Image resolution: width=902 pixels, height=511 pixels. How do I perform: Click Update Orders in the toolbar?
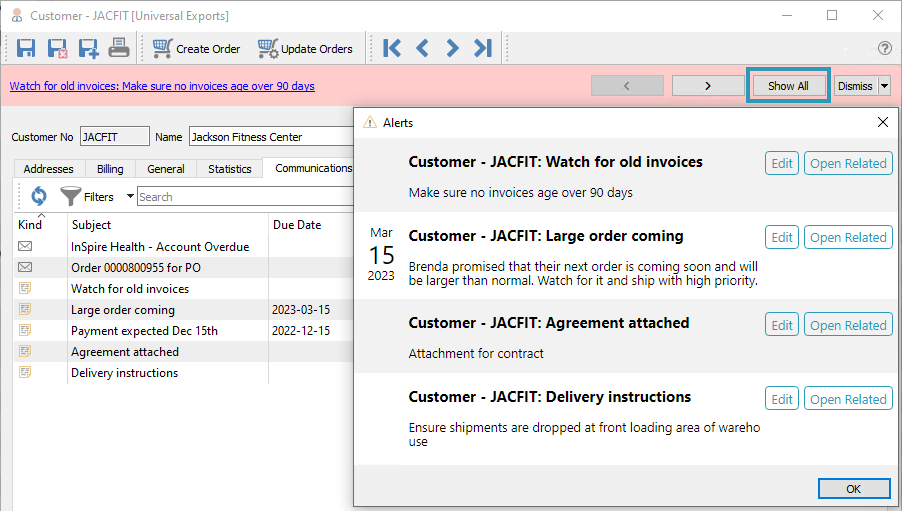click(305, 48)
